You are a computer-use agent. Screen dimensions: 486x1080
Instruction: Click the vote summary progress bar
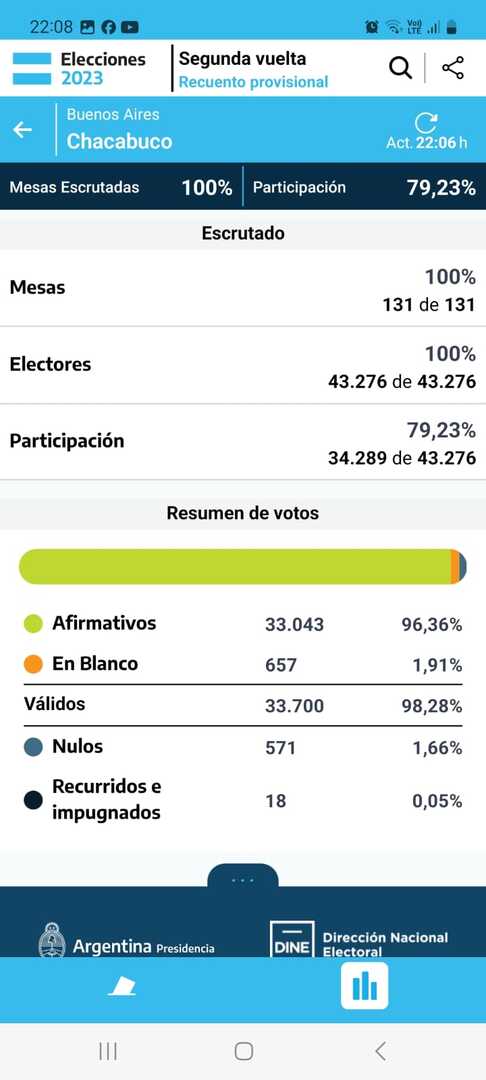[243, 567]
